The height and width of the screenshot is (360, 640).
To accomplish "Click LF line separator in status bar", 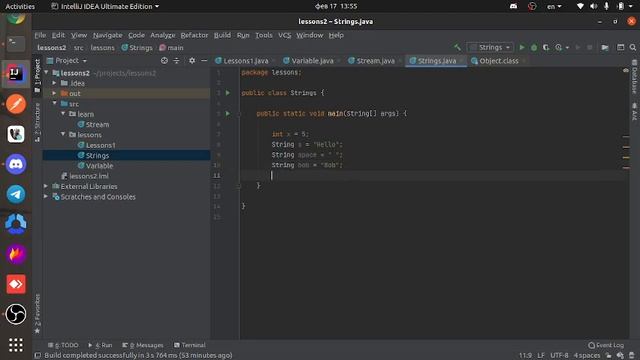I will [x=541, y=356].
